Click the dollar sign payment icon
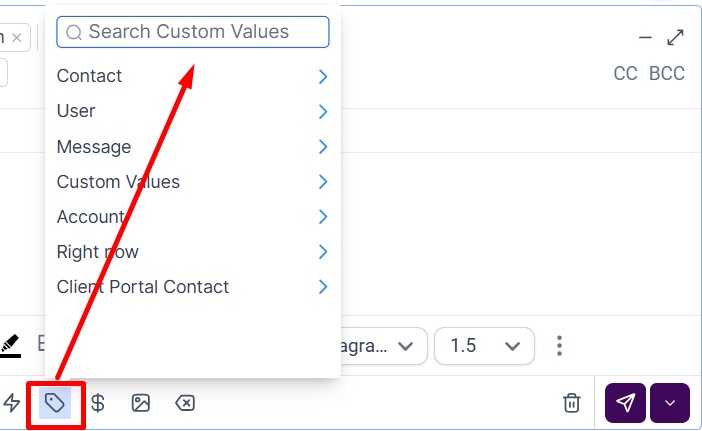702x431 pixels. click(x=98, y=403)
